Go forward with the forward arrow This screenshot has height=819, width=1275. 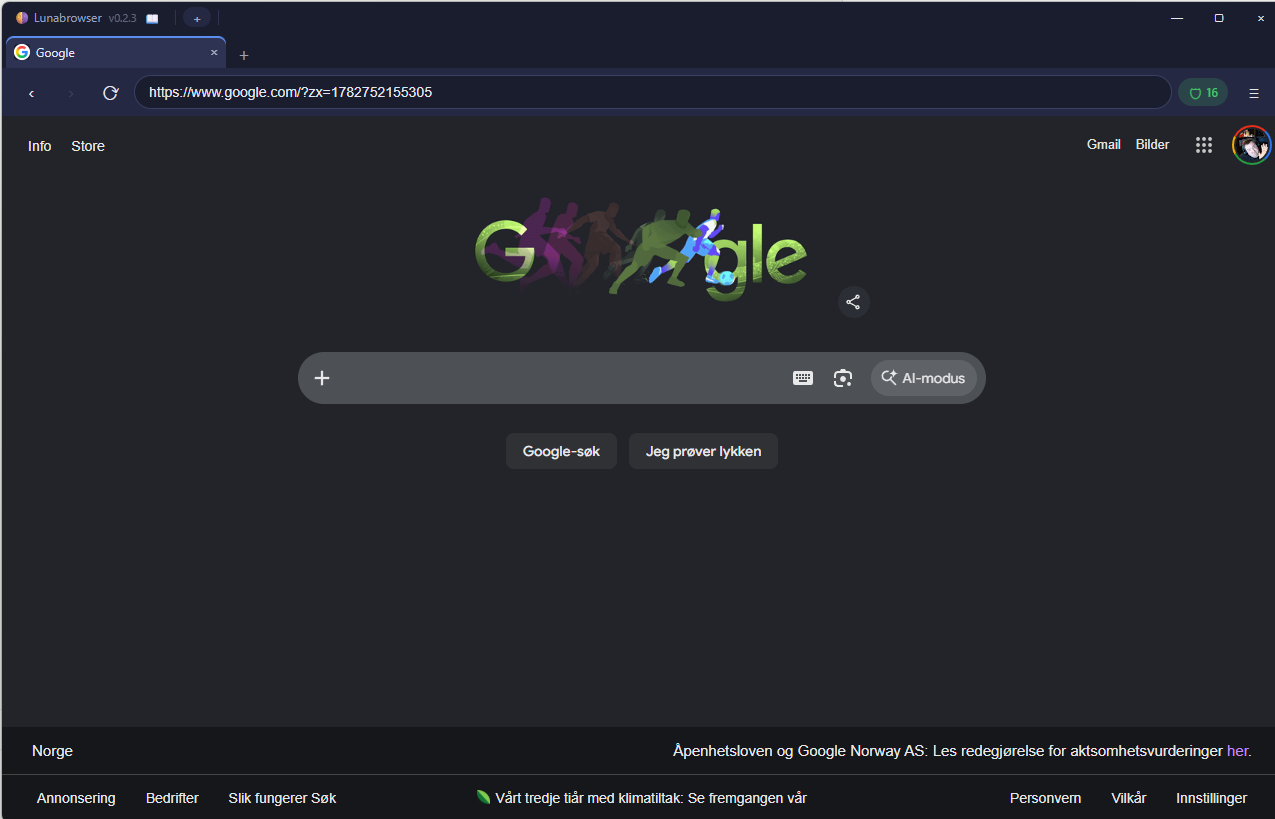pyautogui.click(x=71, y=93)
